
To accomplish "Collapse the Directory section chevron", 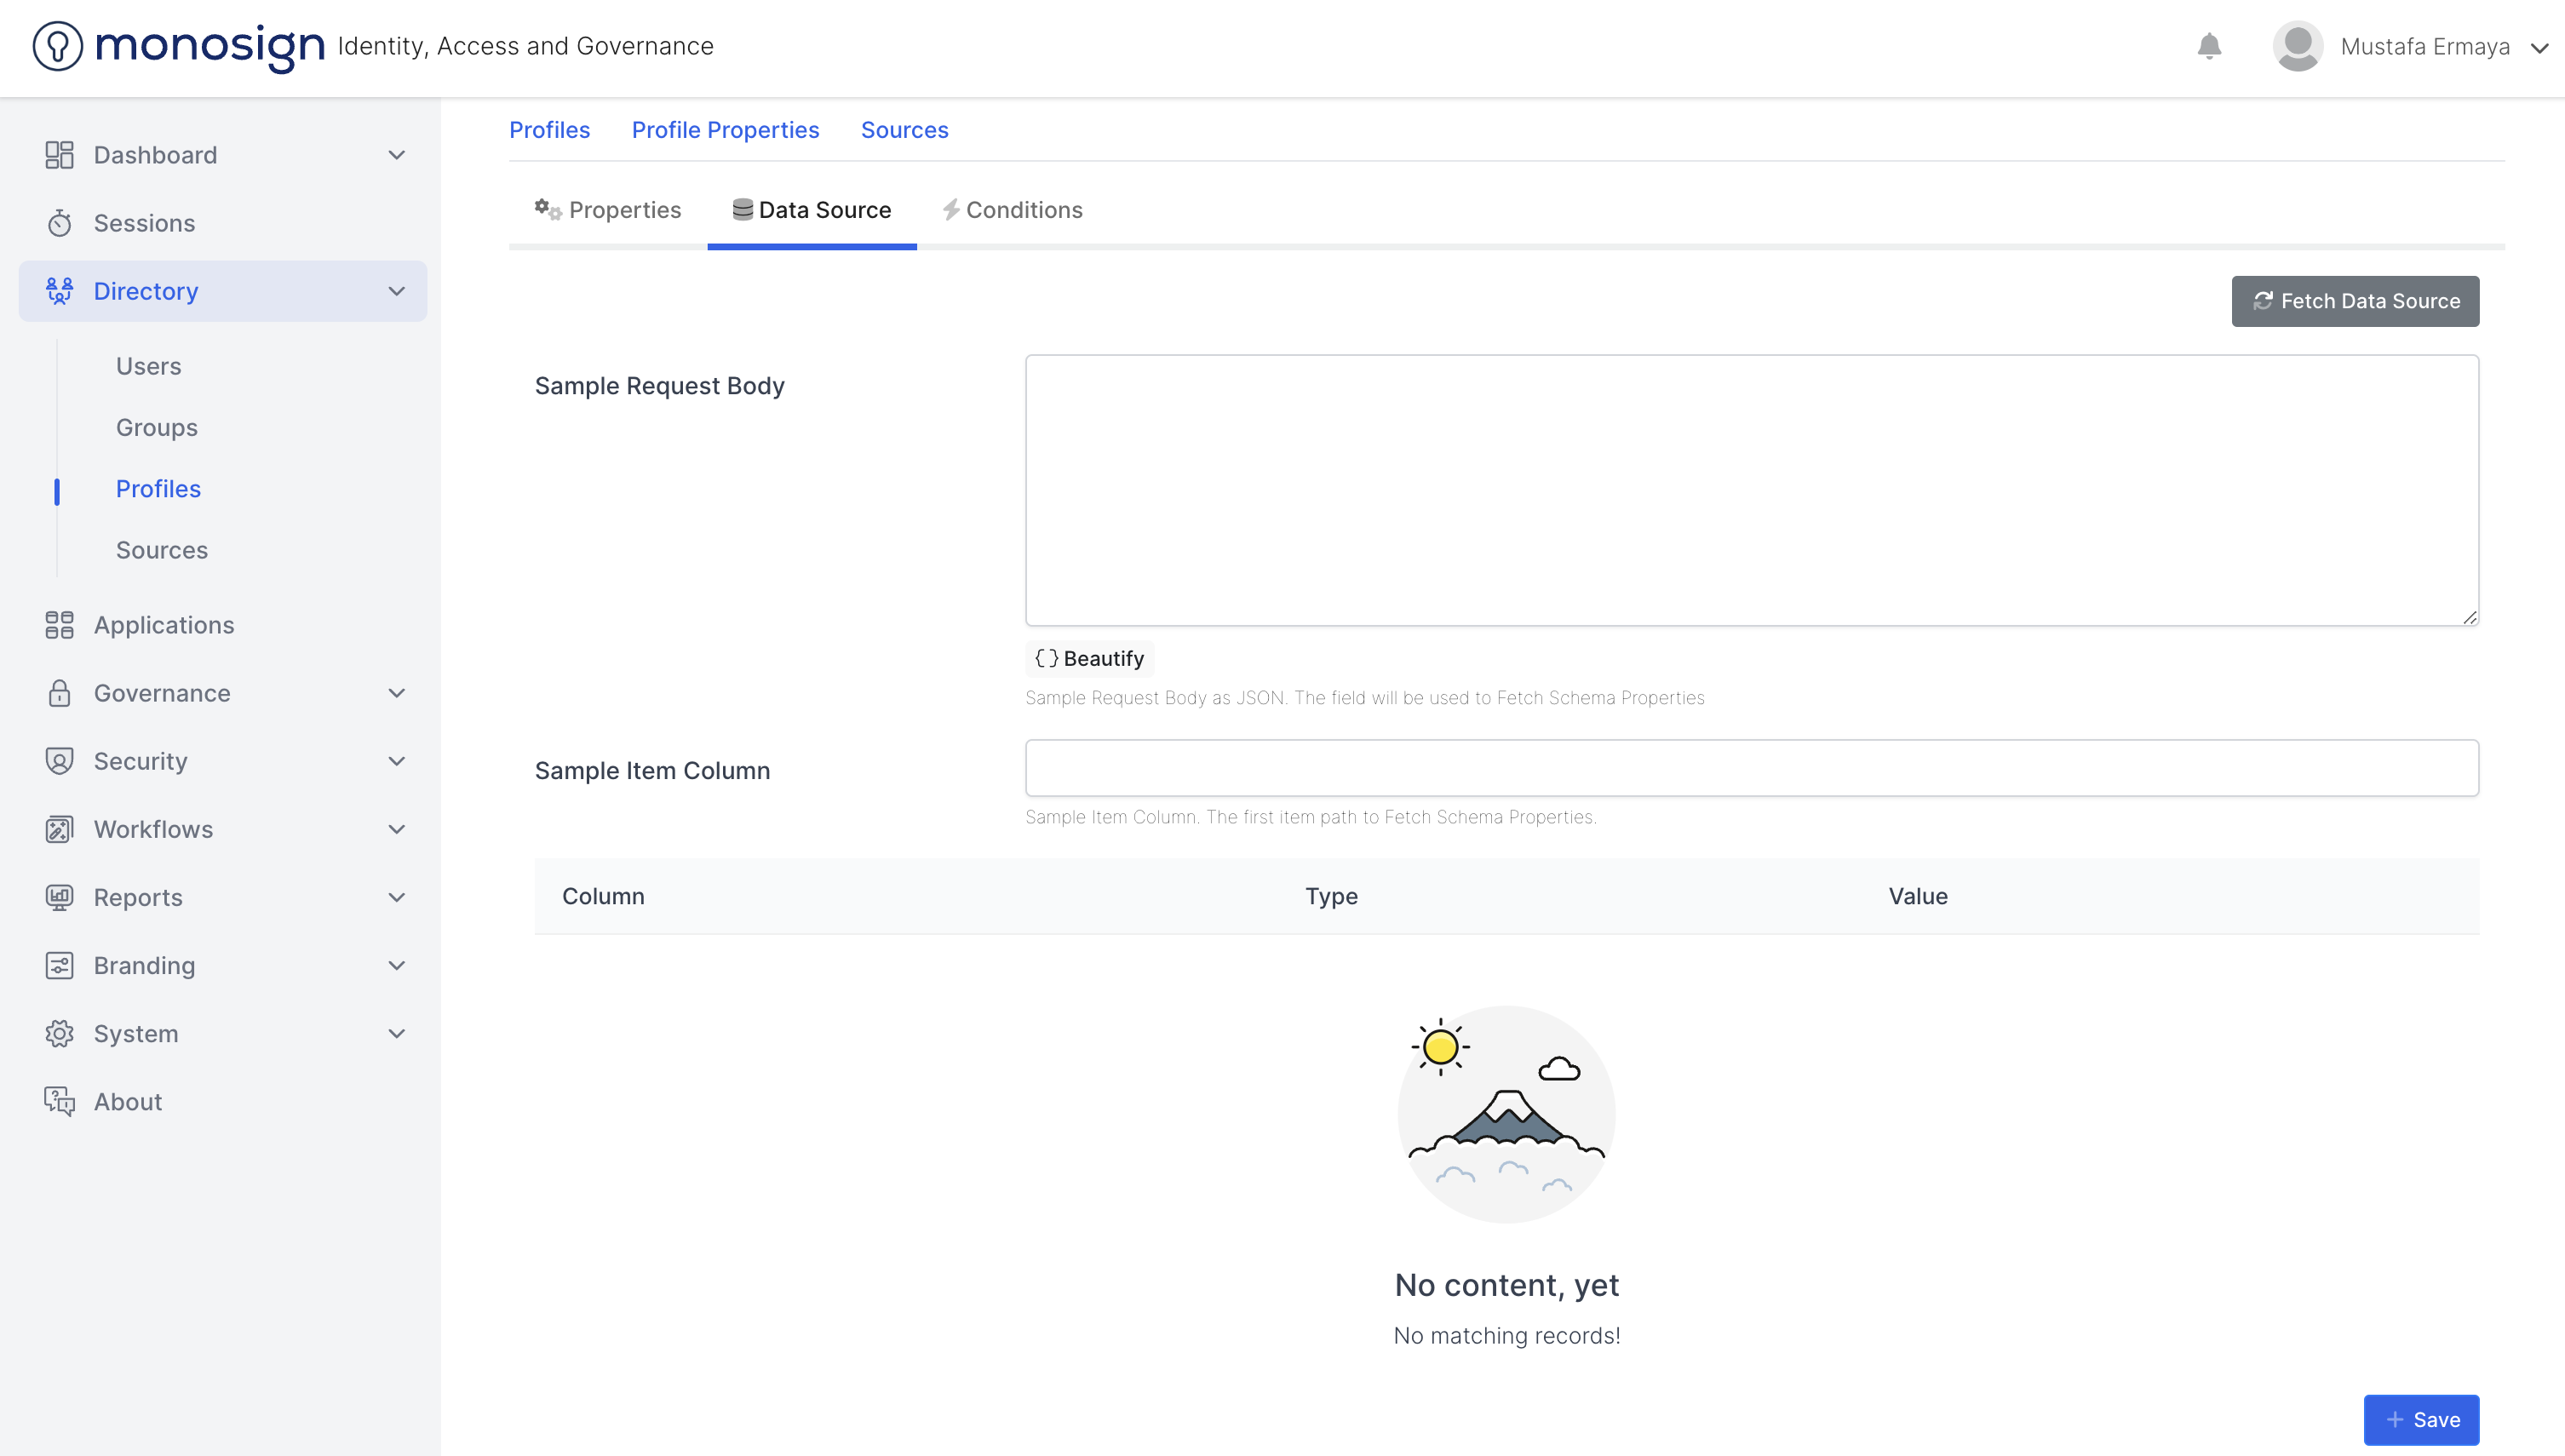I will [396, 291].
